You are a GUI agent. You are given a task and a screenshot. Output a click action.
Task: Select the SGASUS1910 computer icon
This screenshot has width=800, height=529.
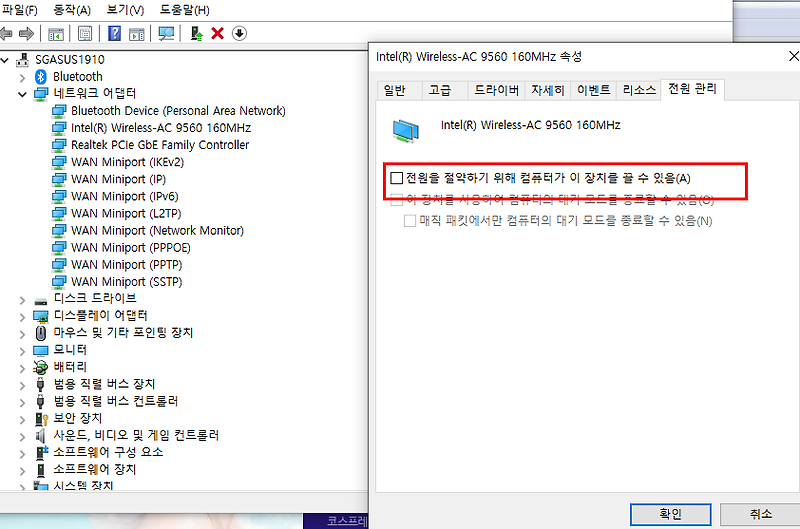(x=22, y=60)
